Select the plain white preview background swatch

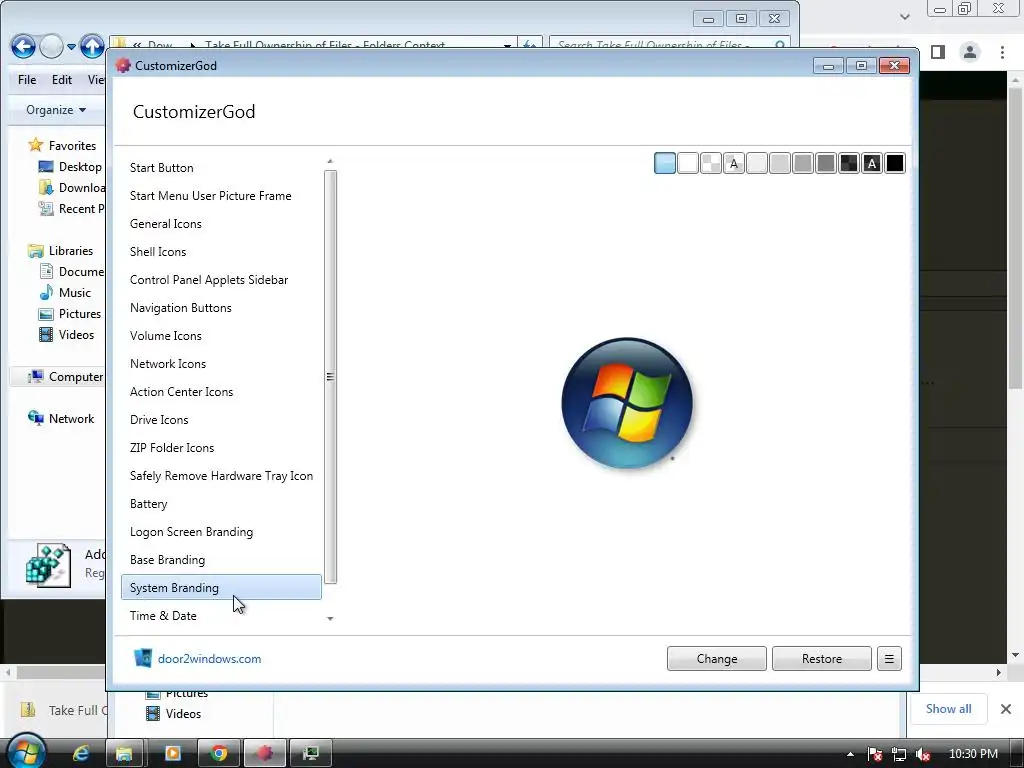point(688,163)
